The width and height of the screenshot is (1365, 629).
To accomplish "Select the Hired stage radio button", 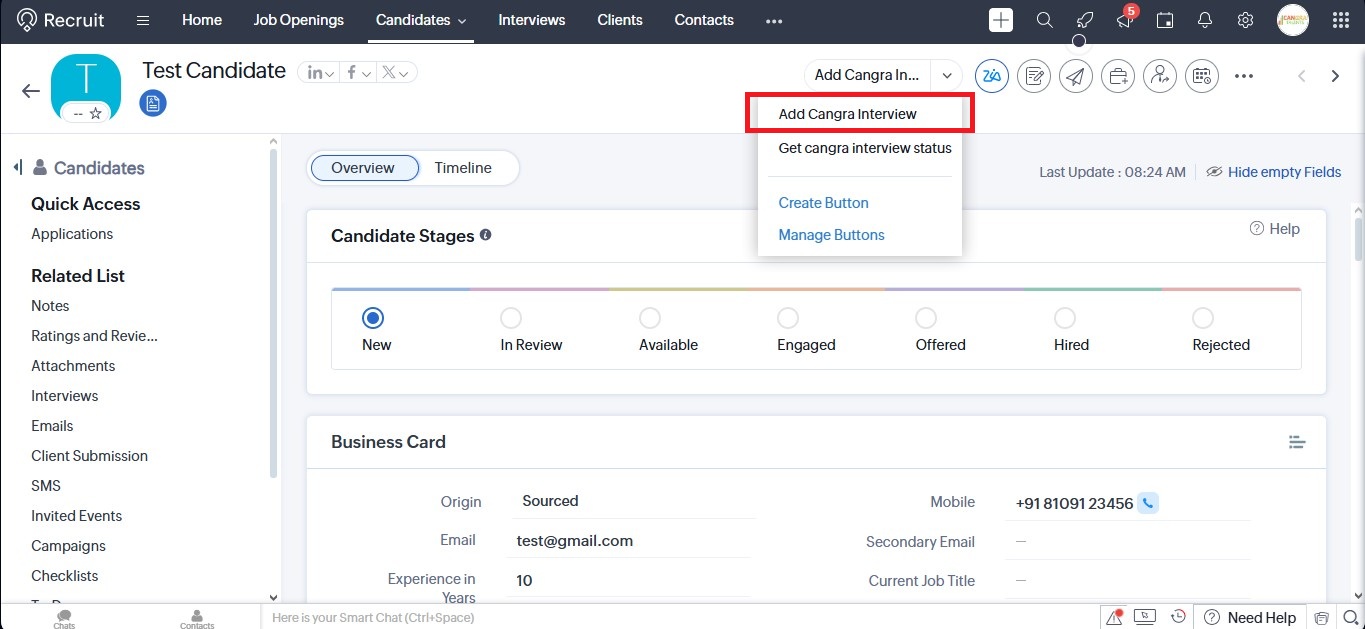I will [1065, 318].
